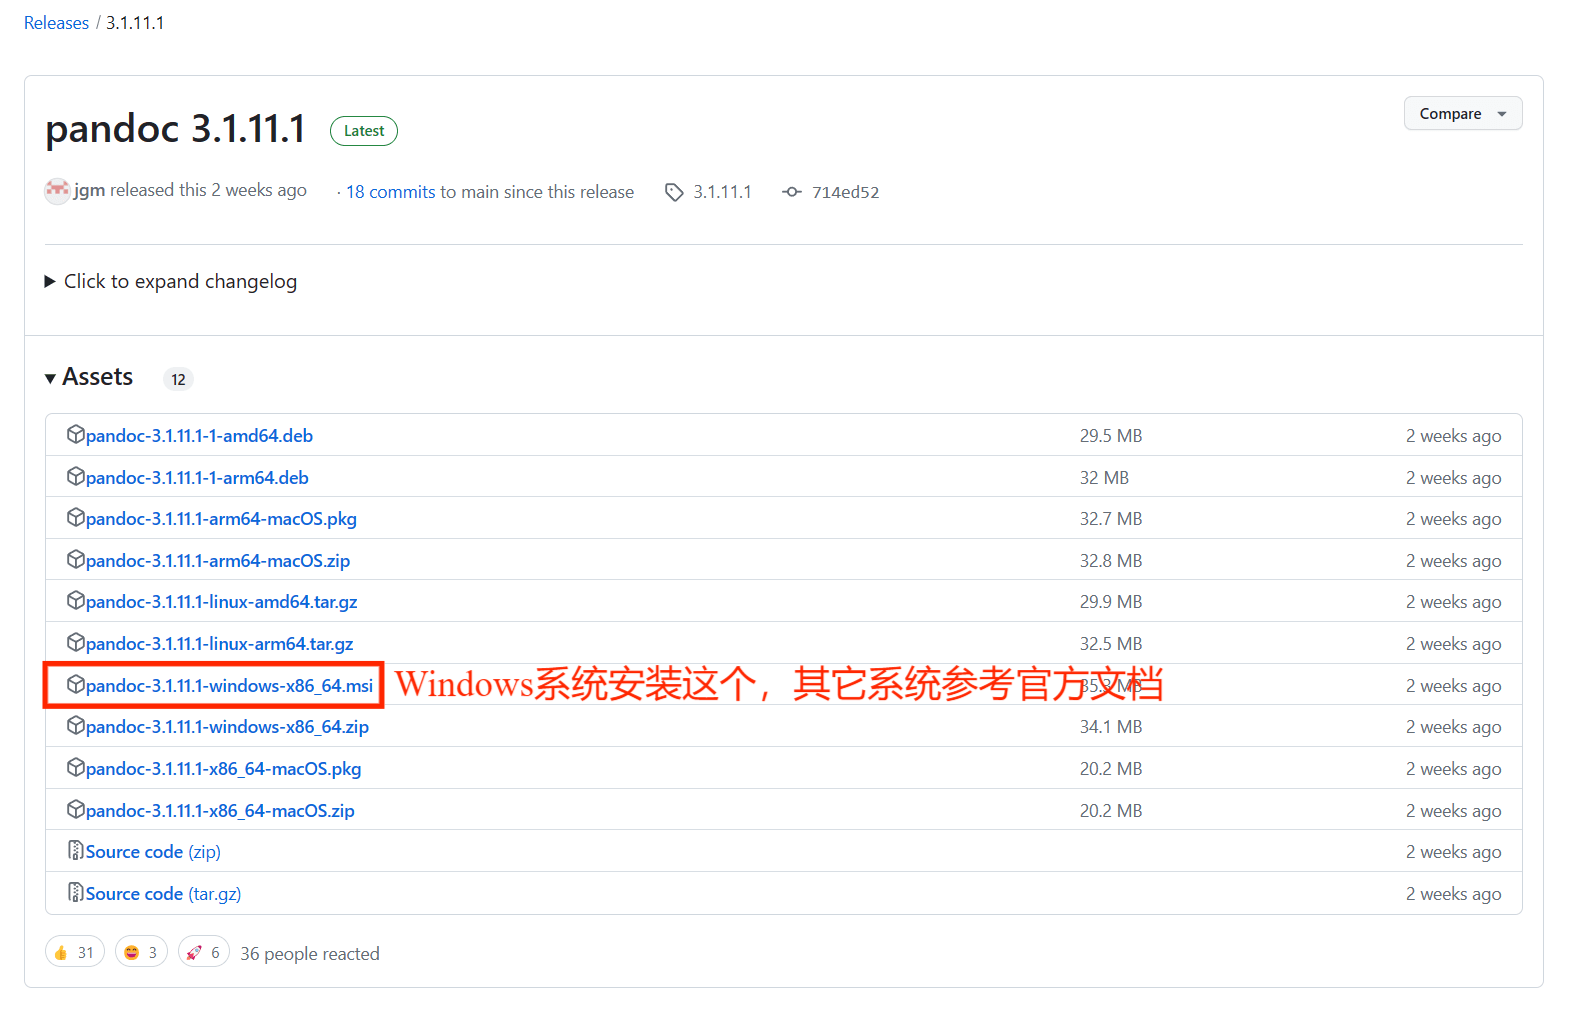Click the 32.7 MB size text
This screenshot has width=1577, height=1024.
pyautogui.click(x=1111, y=519)
